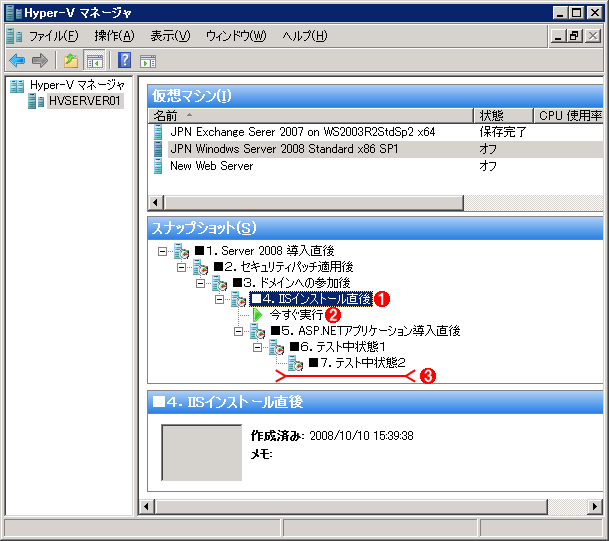Image resolution: width=609 pixels, height=541 pixels.
Task: Click the green play icon beside 今すぐ実行
Action: point(257,315)
